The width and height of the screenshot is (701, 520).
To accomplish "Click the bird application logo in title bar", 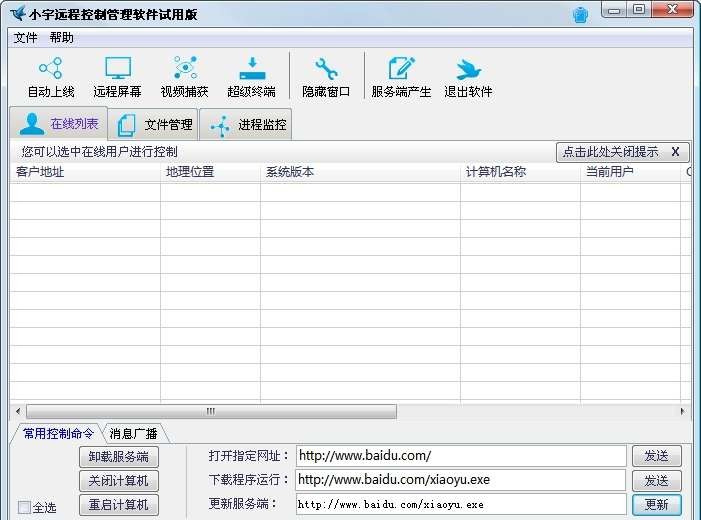I will (18, 13).
